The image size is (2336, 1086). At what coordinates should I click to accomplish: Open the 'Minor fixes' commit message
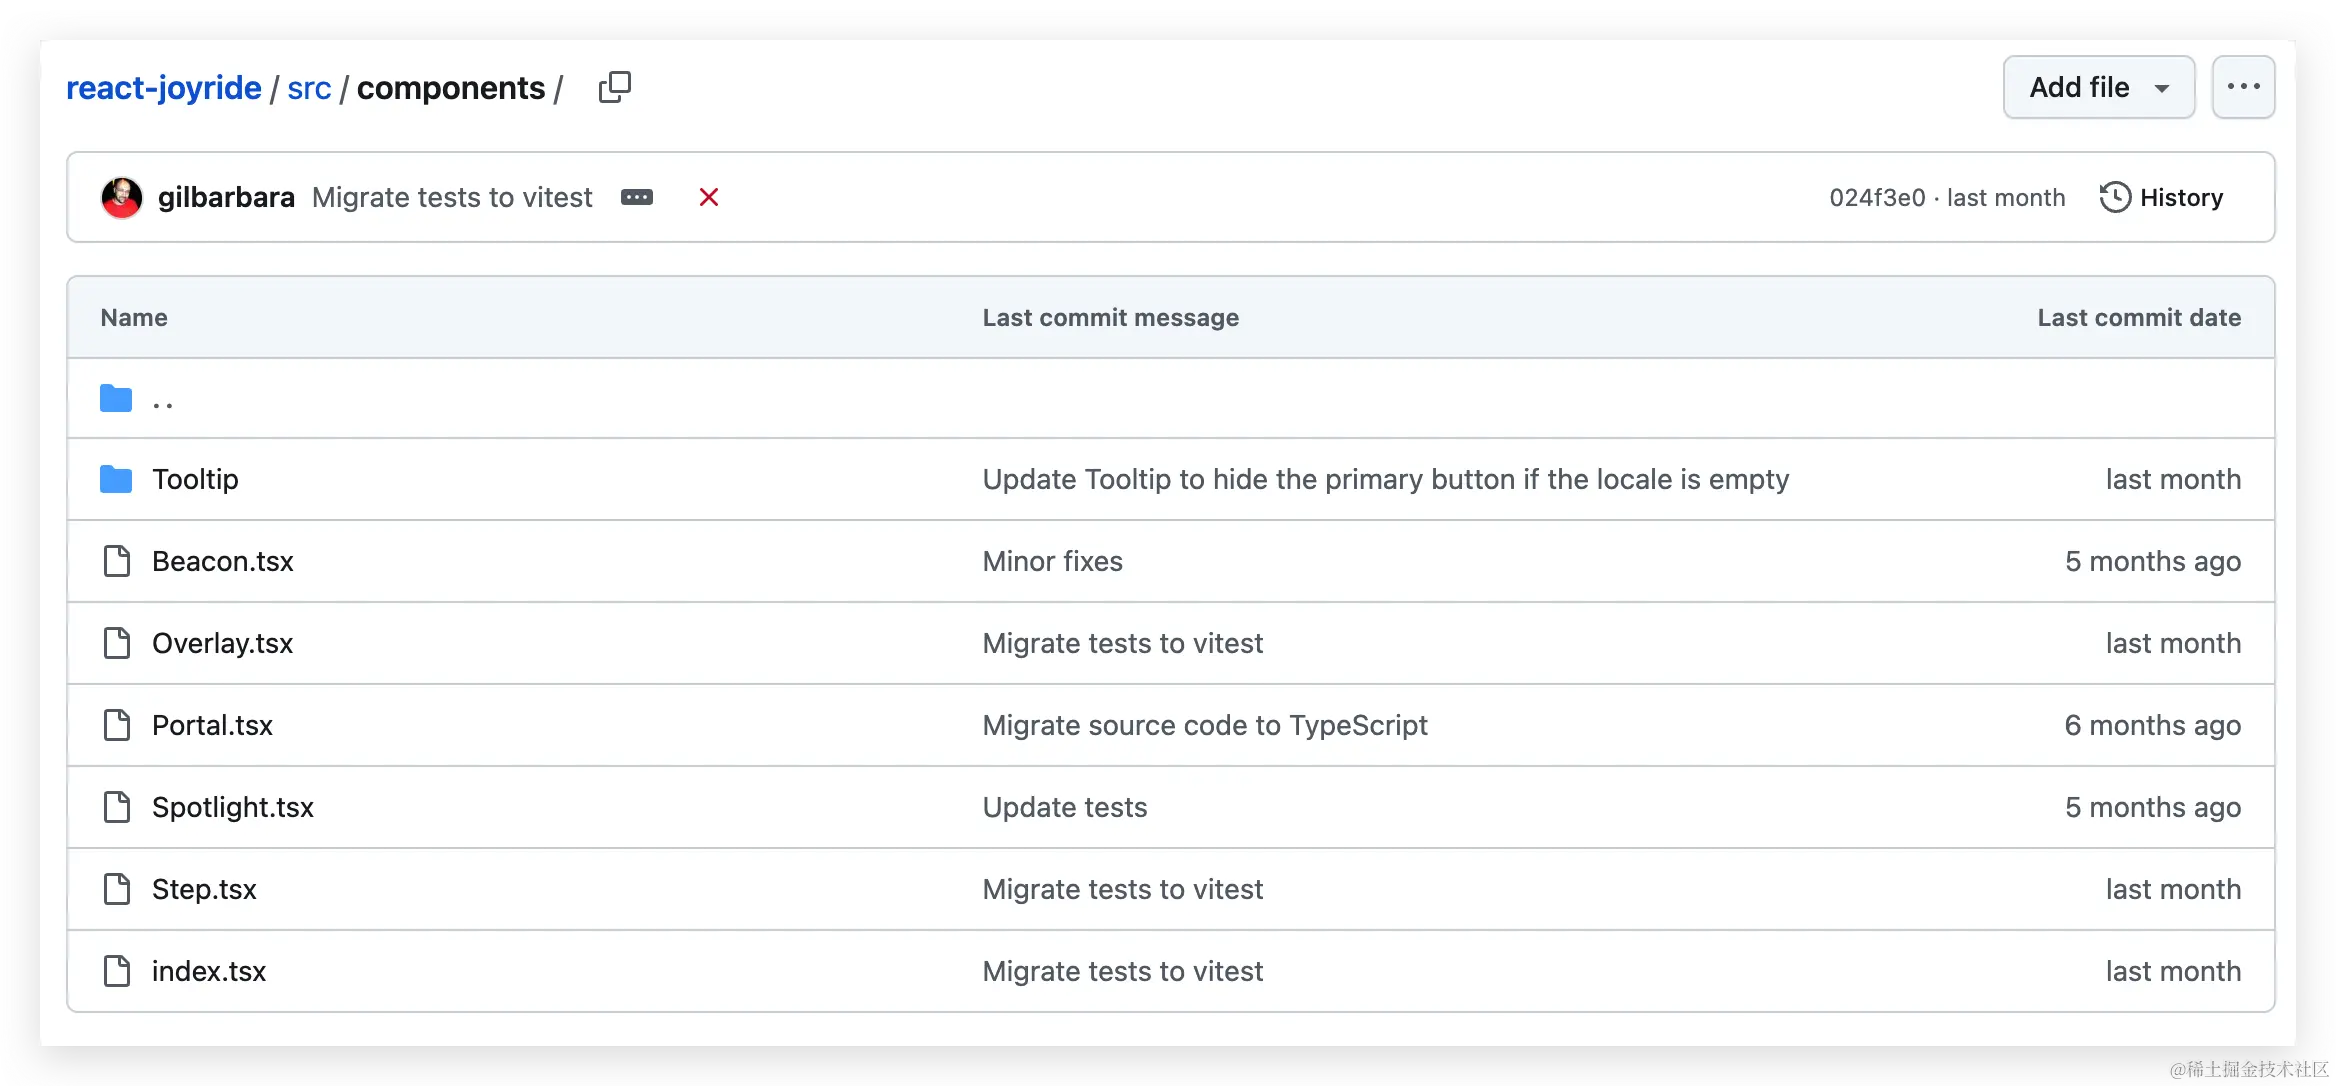point(1053,561)
